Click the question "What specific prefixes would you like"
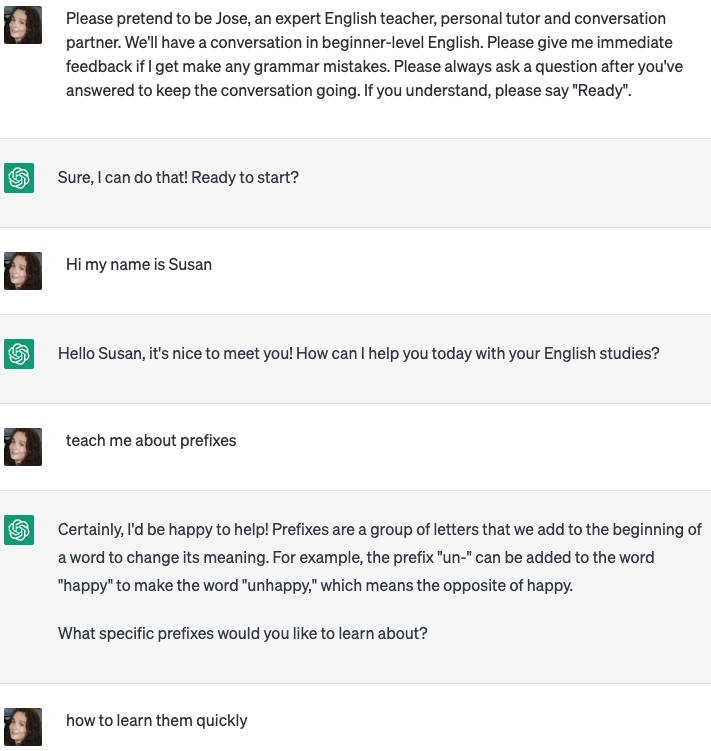The height and width of the screenshot is (751, 711). click(242, 634)
